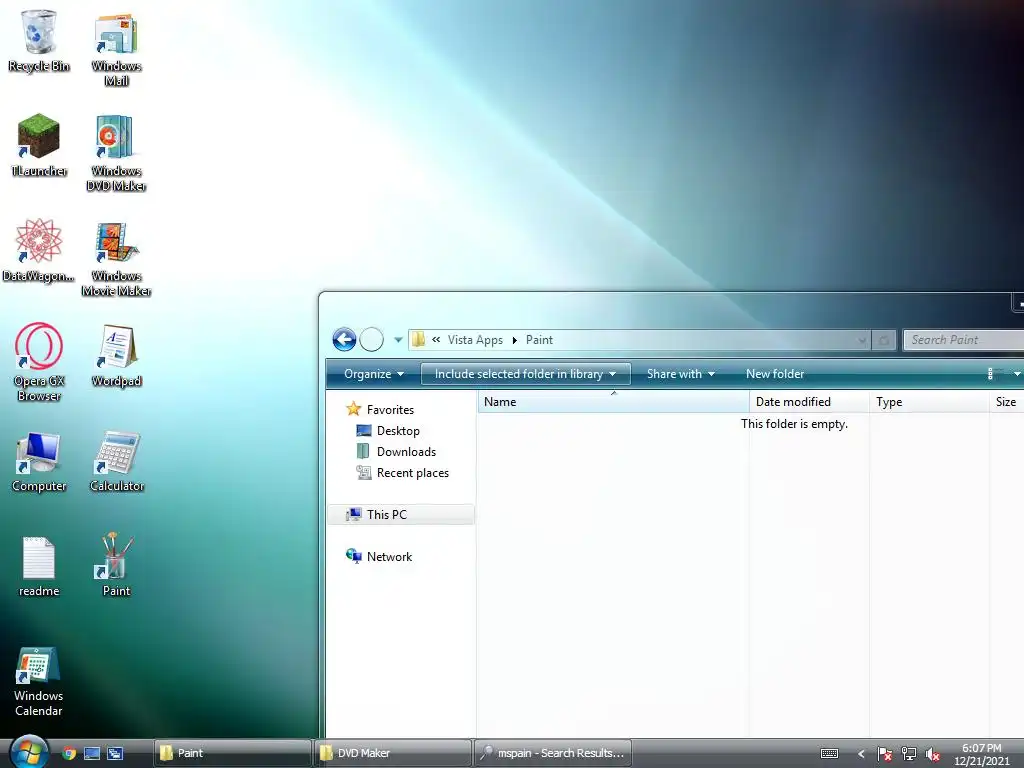The width and height of the screenshot is (1024, 768).
Task: Switch to Paint taskbar window
Action: click(x=232, y=753)
